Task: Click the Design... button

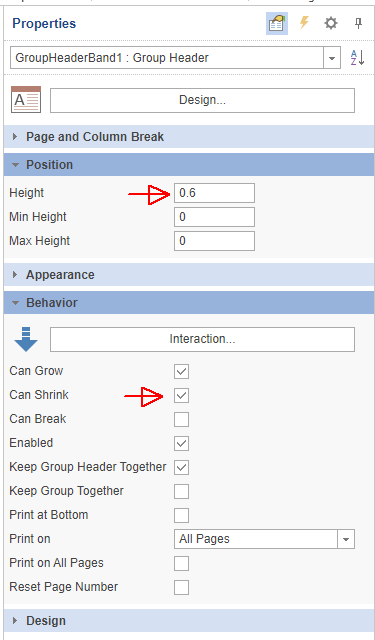Action: point(202,100)
